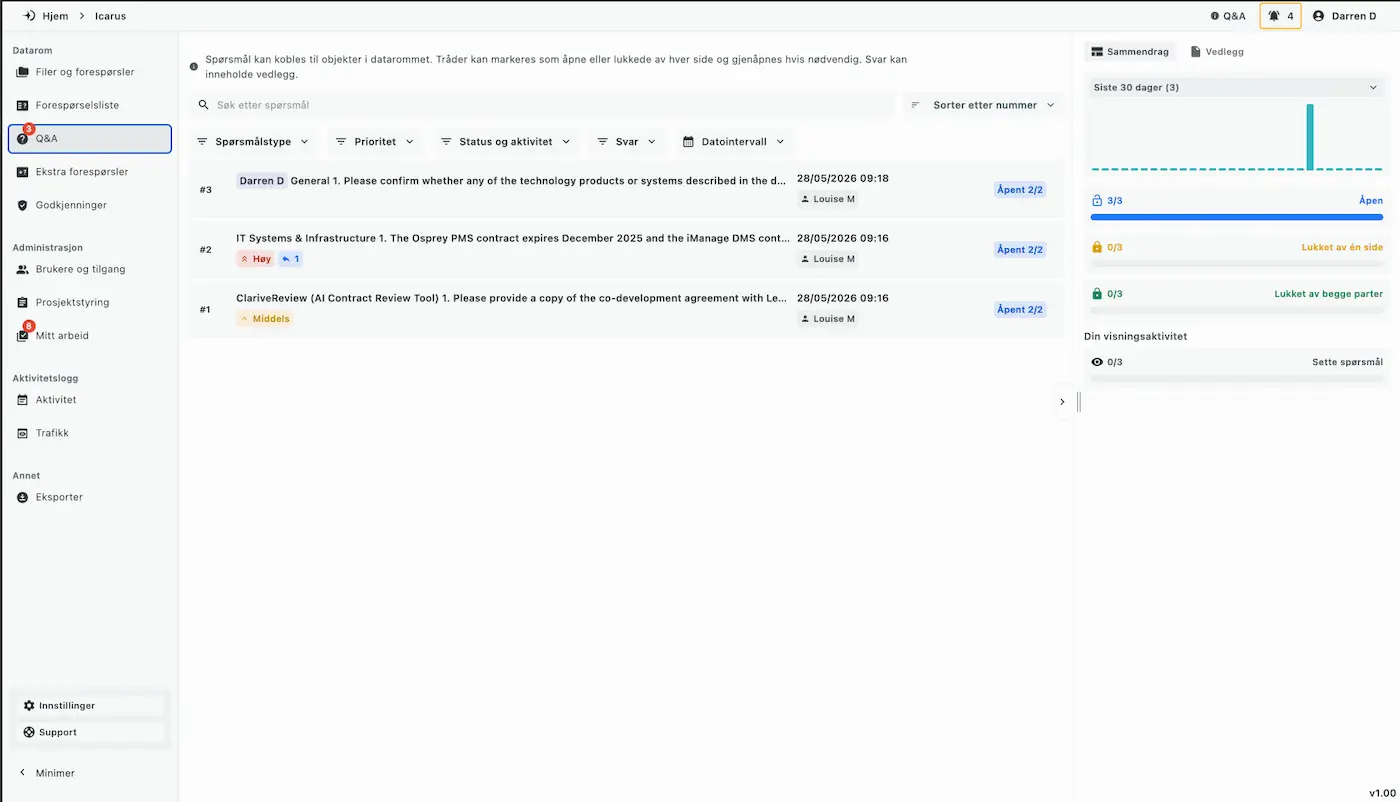Click the Middels priority badge
This screenshot has width=1400, height=802.
pyautogui.click(x=265, y=319)
